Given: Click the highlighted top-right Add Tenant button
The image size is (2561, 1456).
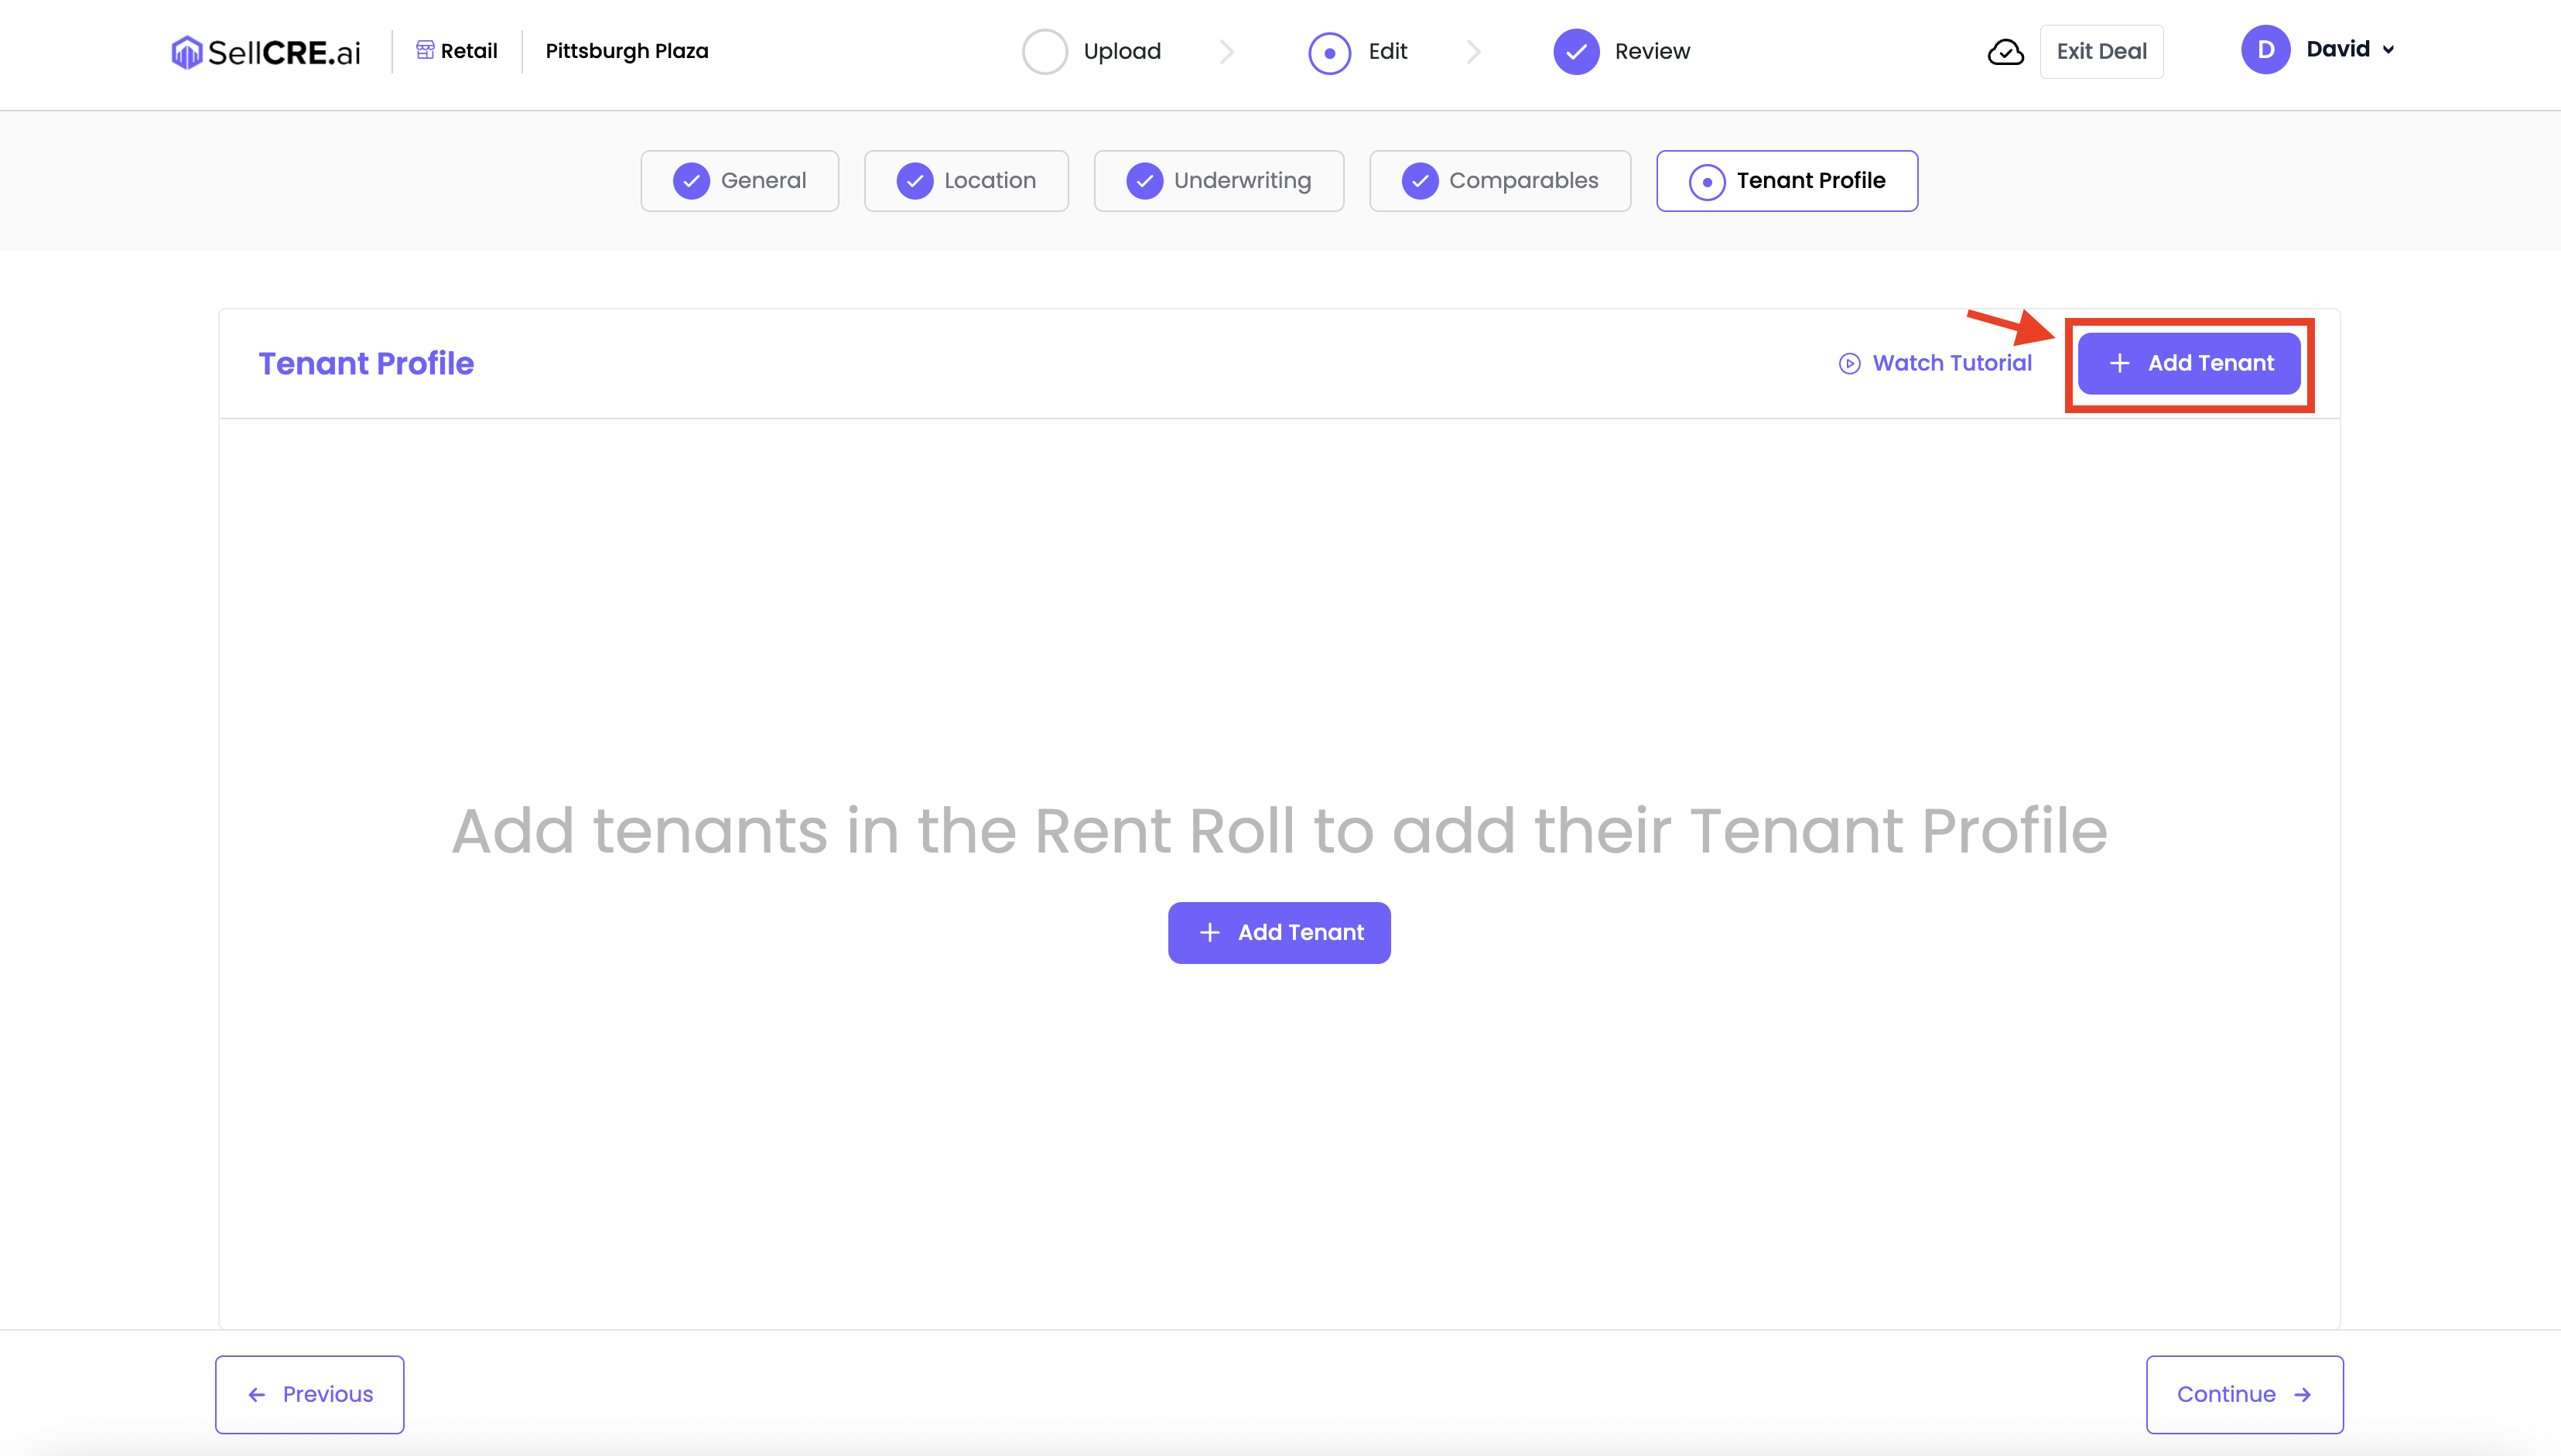Looking at the screenshot, I should click(x=2189, y=364).
